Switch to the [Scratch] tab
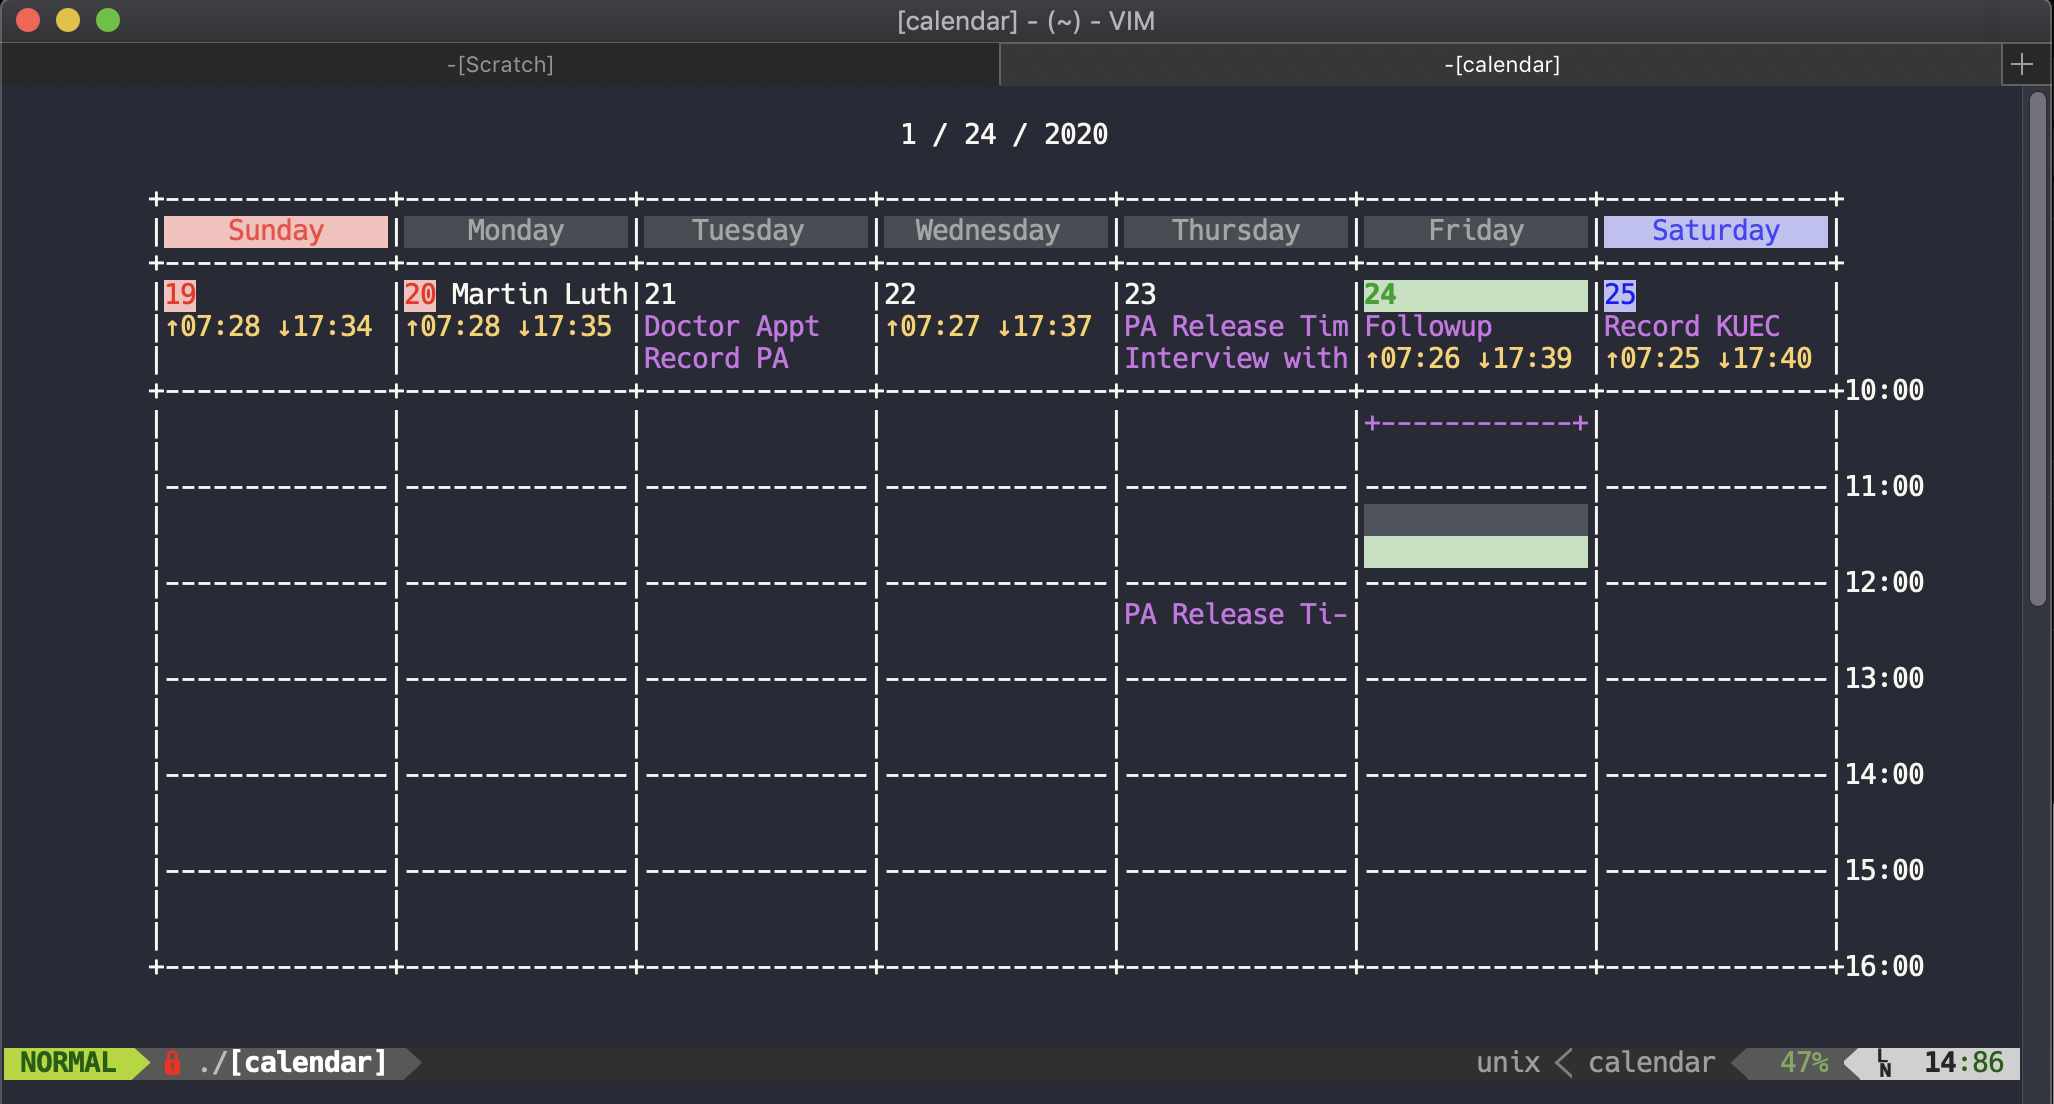This screenshot has height=1104, width=2054. pyautogui.click(x=500, y=64)
